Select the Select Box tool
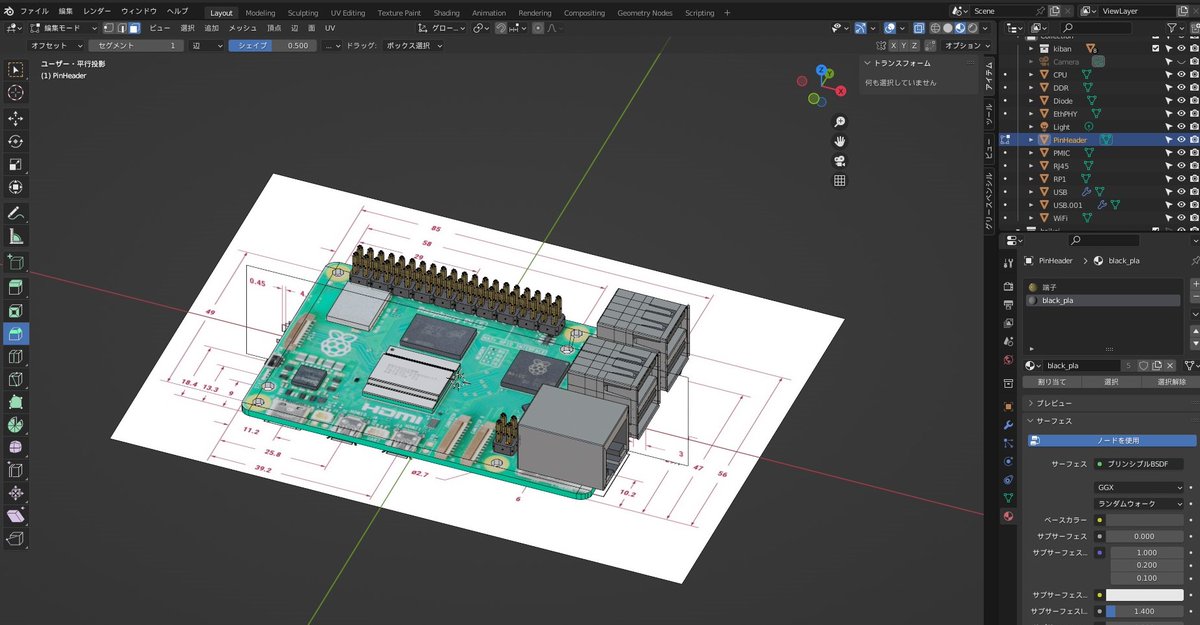Image resolution: width=1200 pixels, height=625 pixels. click(16, 70)
